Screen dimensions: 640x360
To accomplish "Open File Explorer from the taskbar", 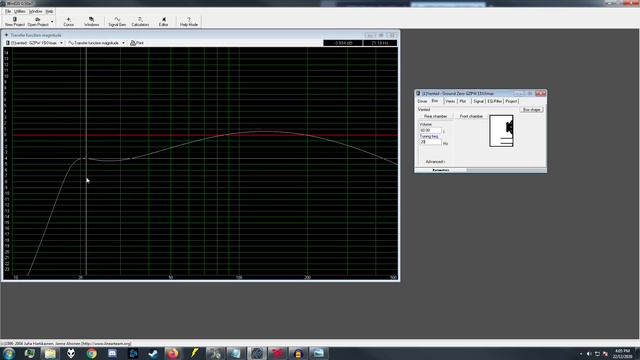I will (50, 353).
